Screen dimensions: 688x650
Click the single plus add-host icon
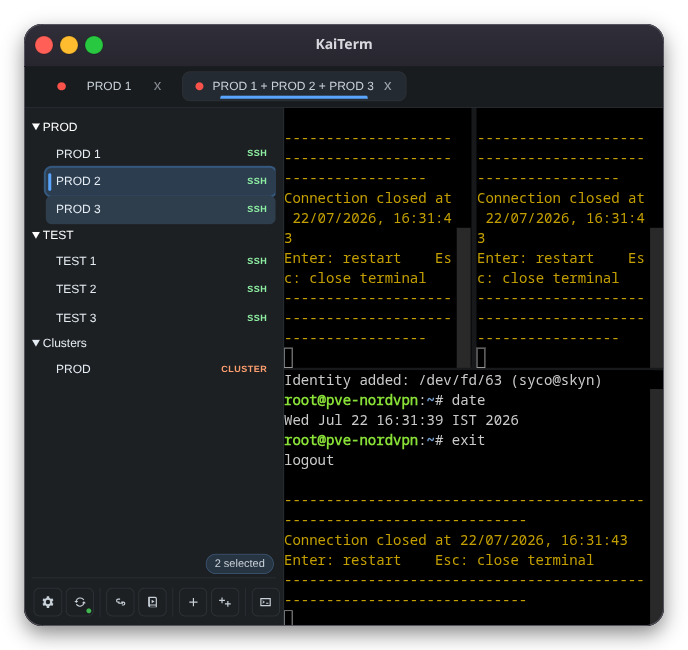pyautogui.click(x=193, y=602)
